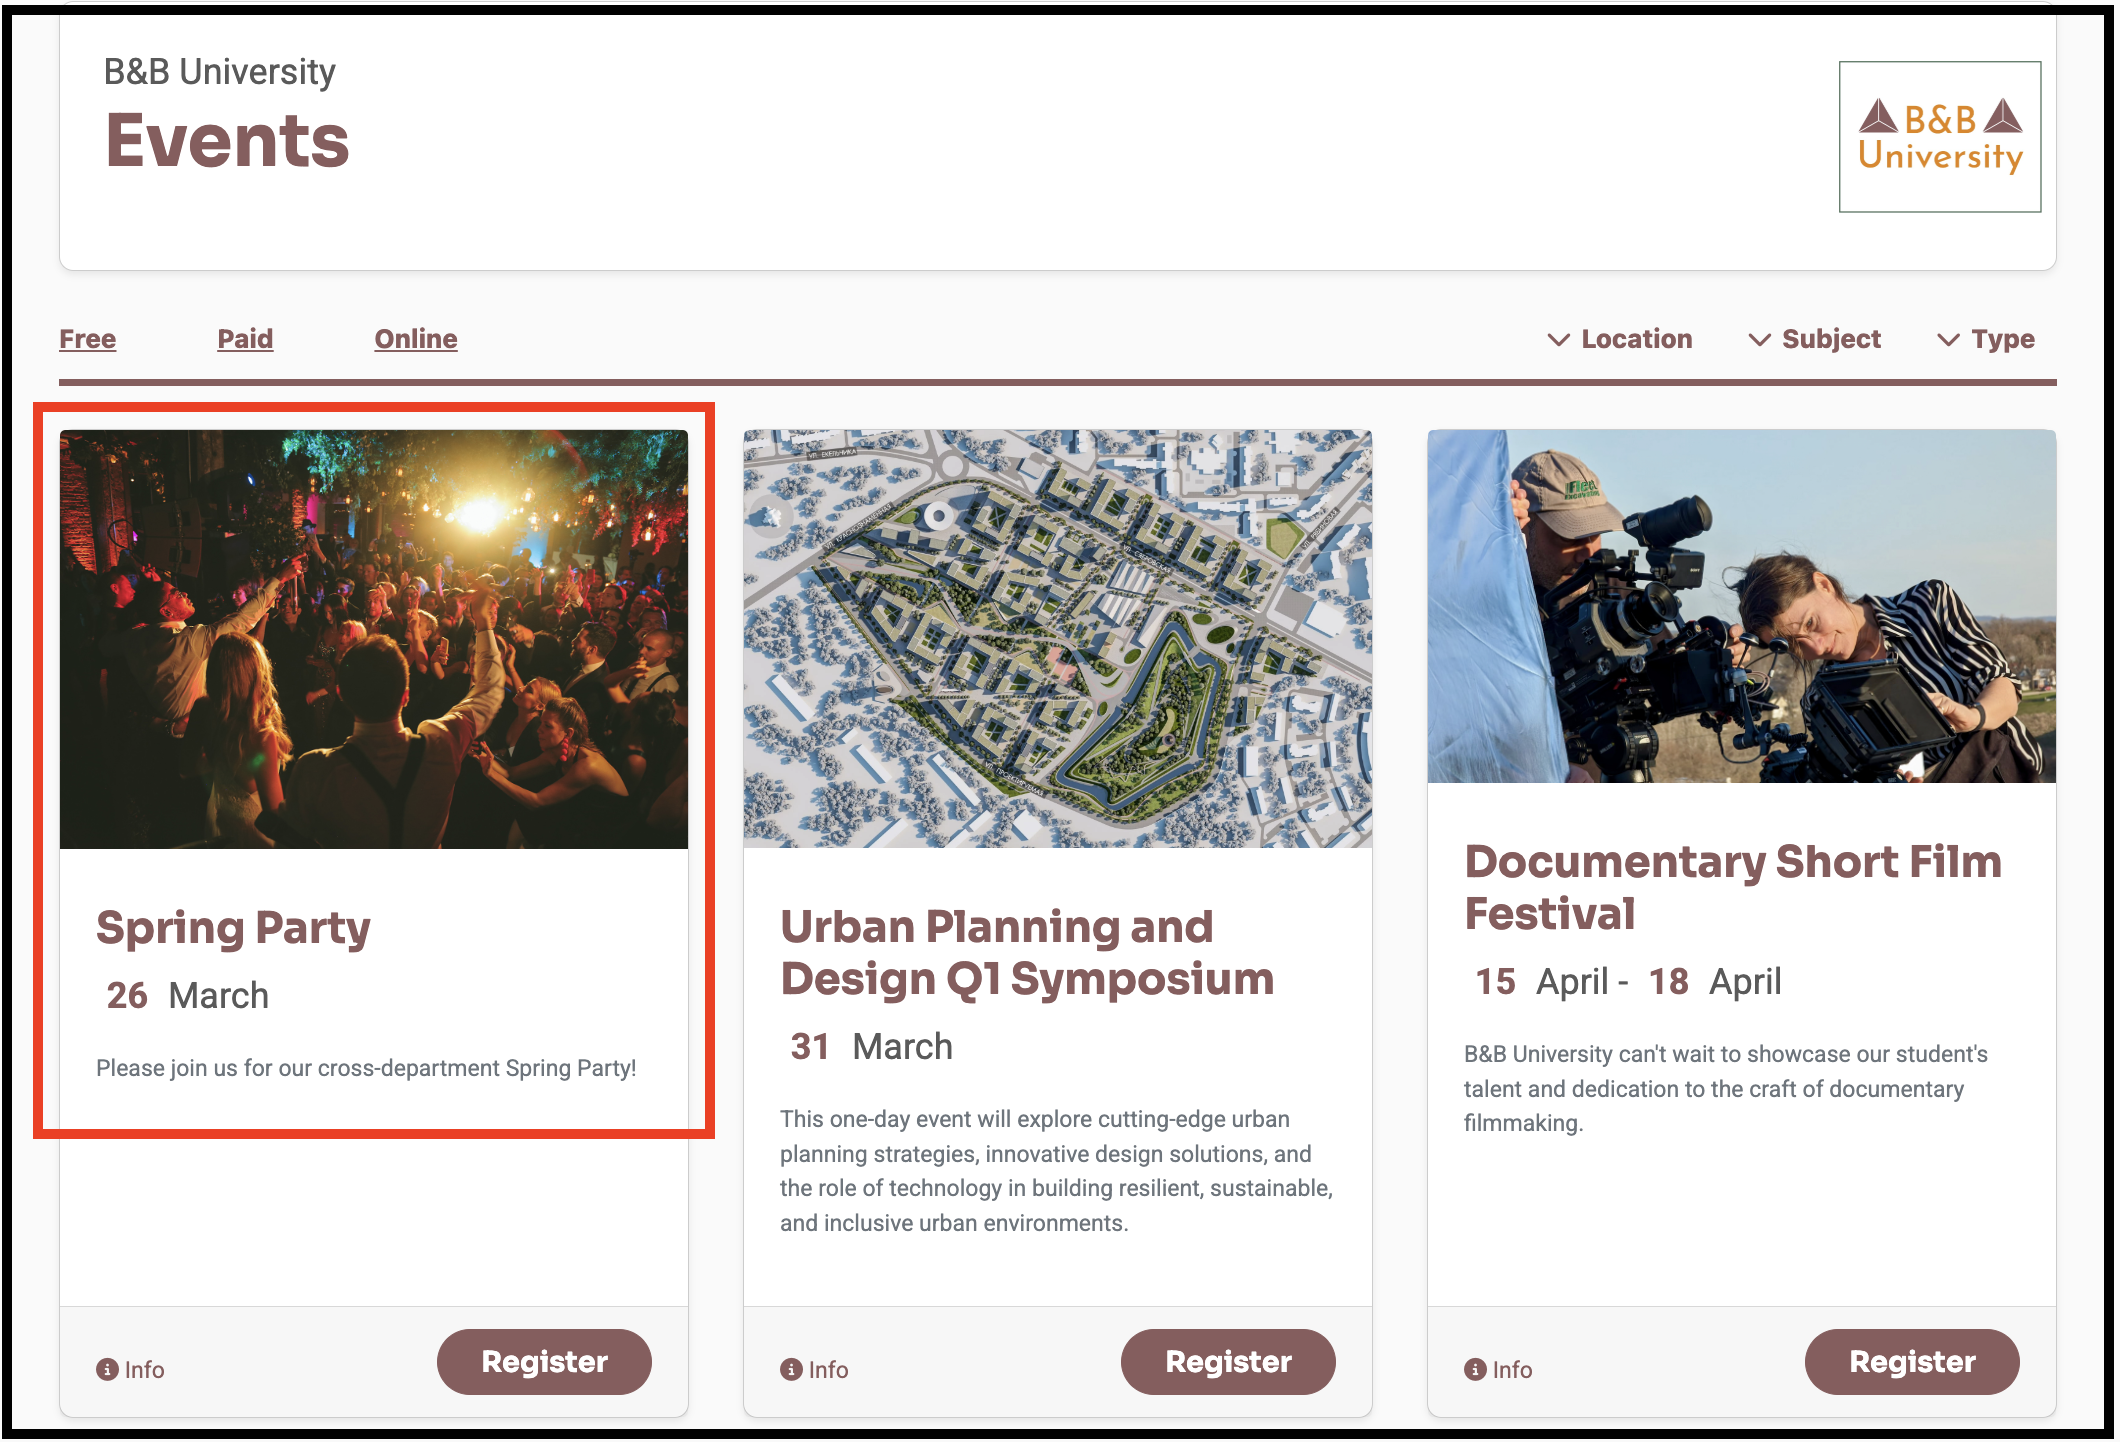Open the urban planning aerial map image
2120x1442 pixels.
point(1058,639)
